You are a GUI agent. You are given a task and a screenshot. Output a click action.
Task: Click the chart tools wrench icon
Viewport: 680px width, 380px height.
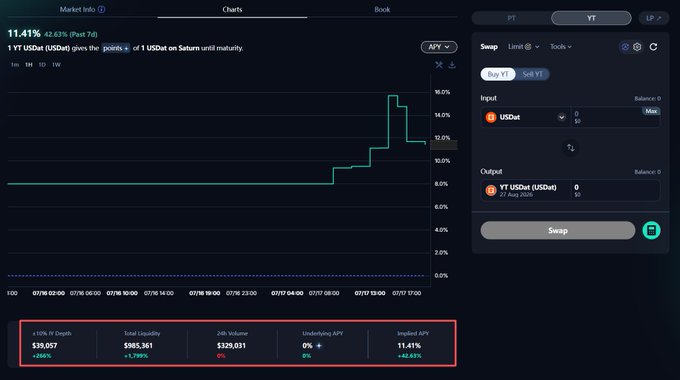coord(439,65)
